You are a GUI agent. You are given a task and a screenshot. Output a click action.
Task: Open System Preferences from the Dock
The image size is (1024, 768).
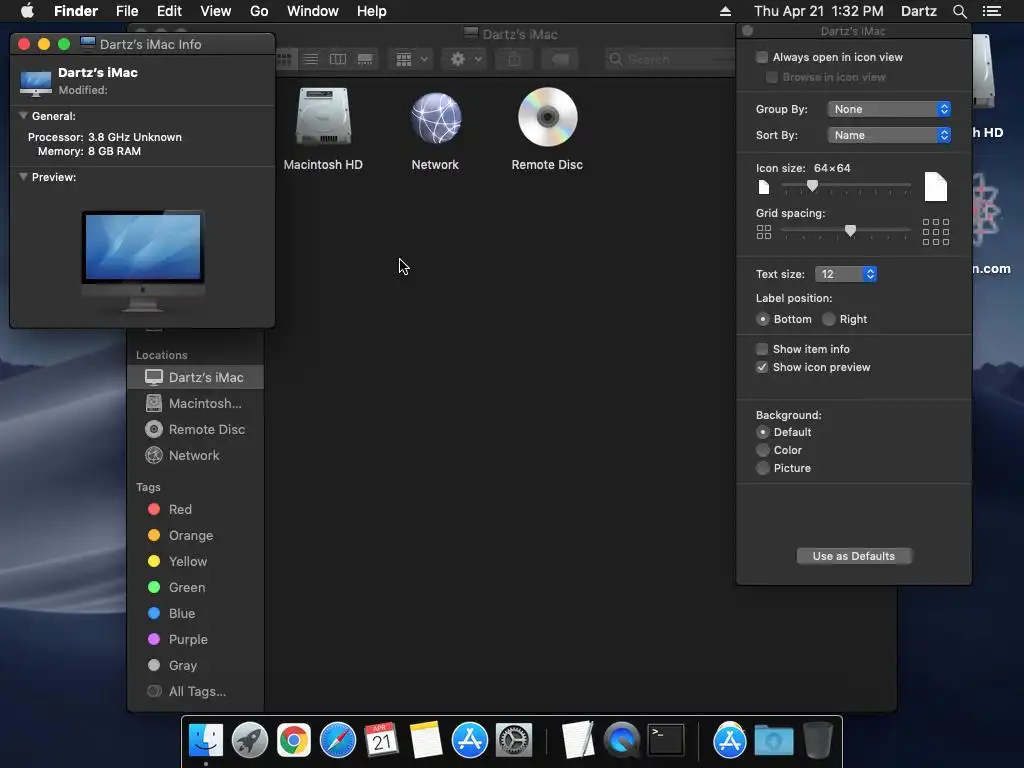point(514,740)
